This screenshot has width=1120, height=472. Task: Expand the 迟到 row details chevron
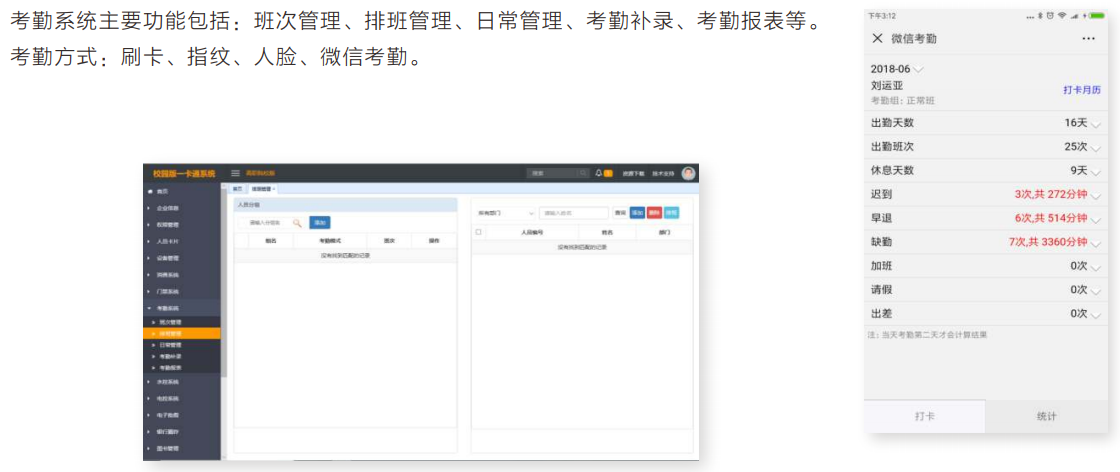click(x=1096, y=195)
